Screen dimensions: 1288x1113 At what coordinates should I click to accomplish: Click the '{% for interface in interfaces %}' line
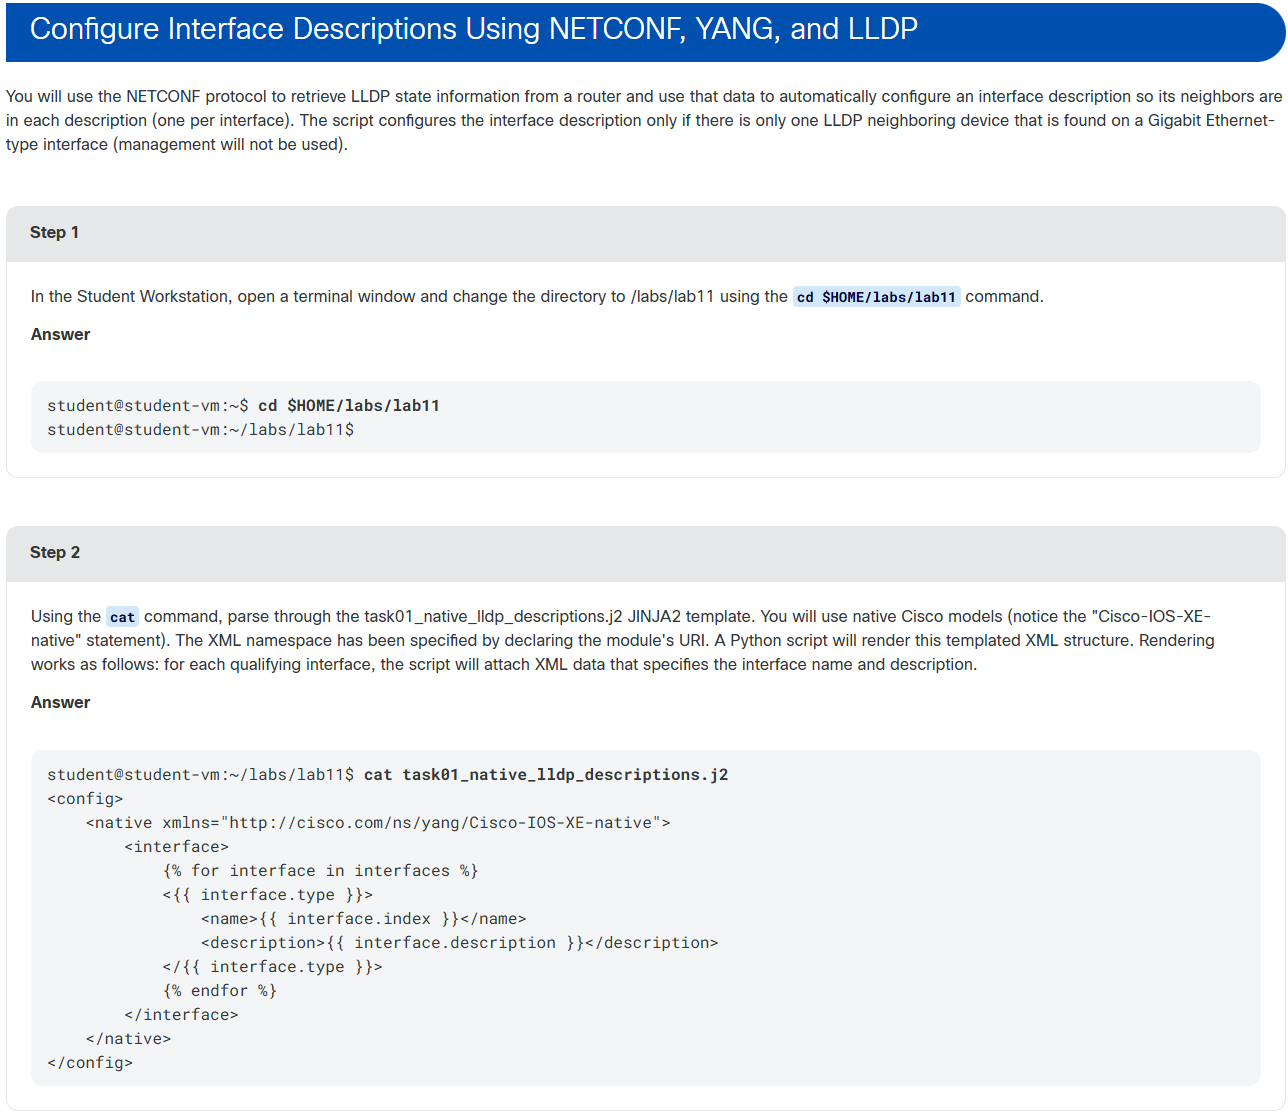(x=320, y=870)
